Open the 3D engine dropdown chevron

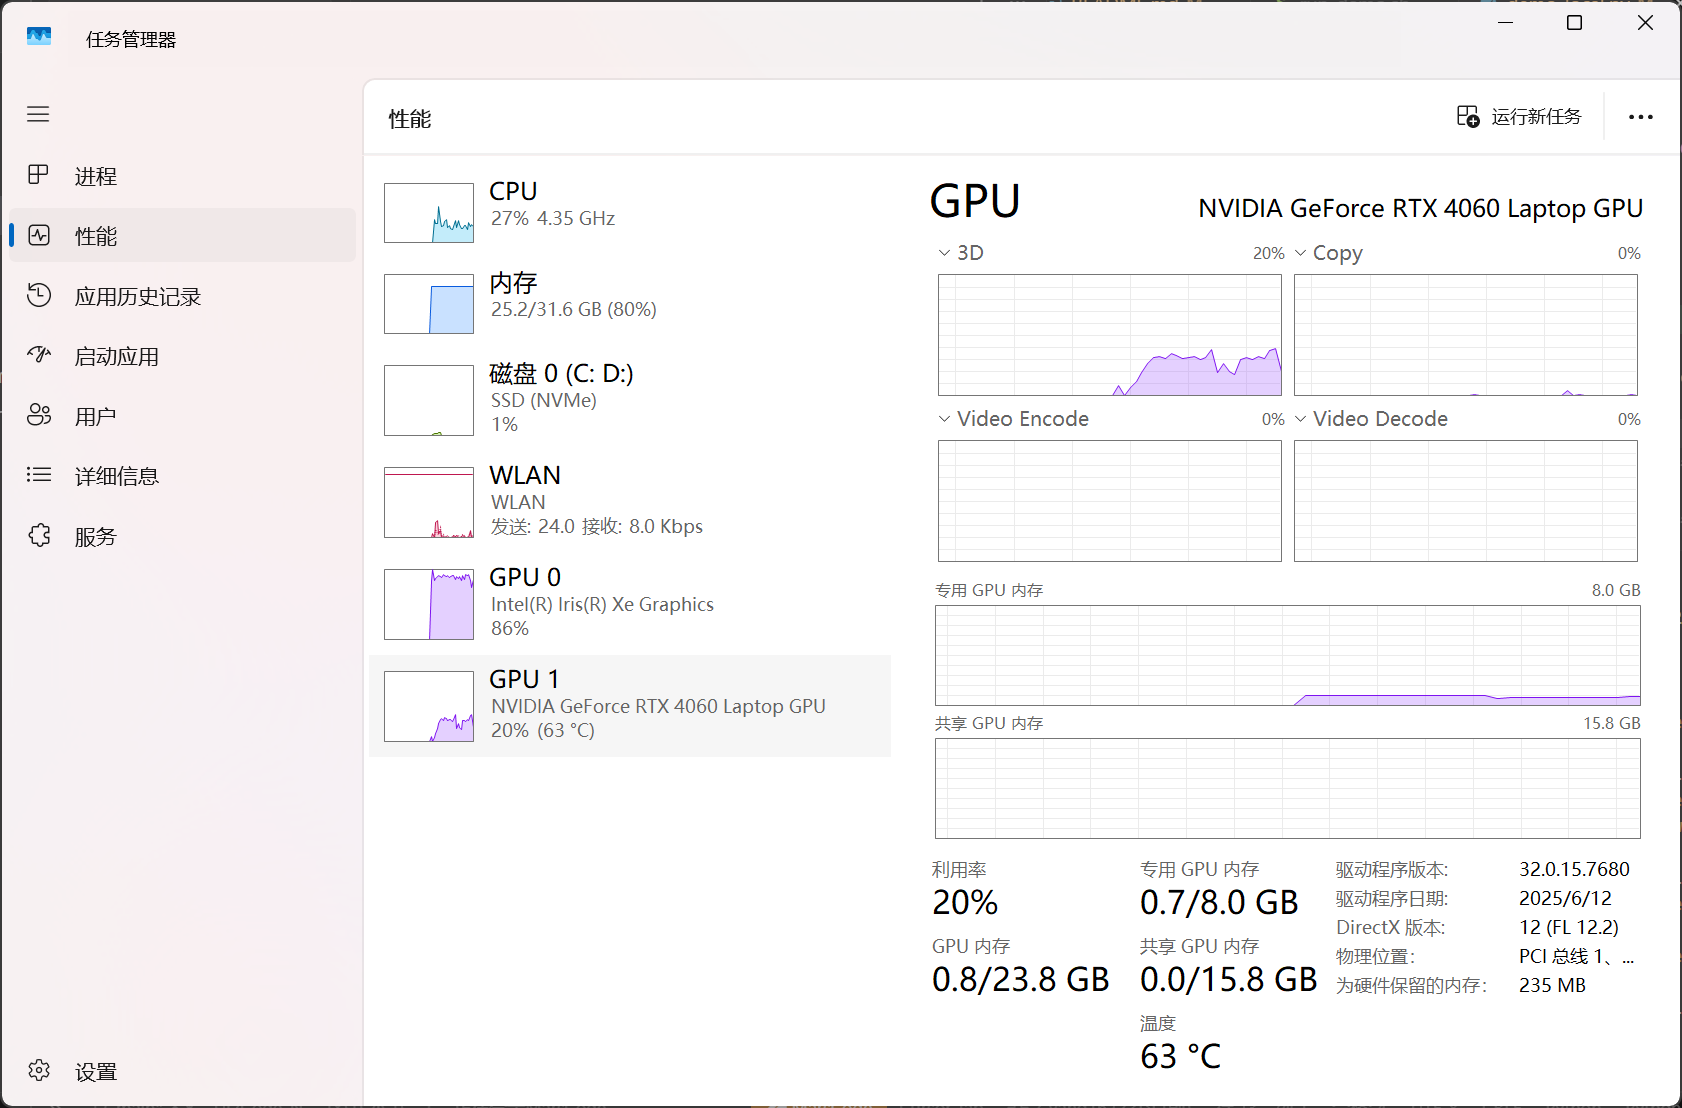pyautogui.click(x=944, y=253)
